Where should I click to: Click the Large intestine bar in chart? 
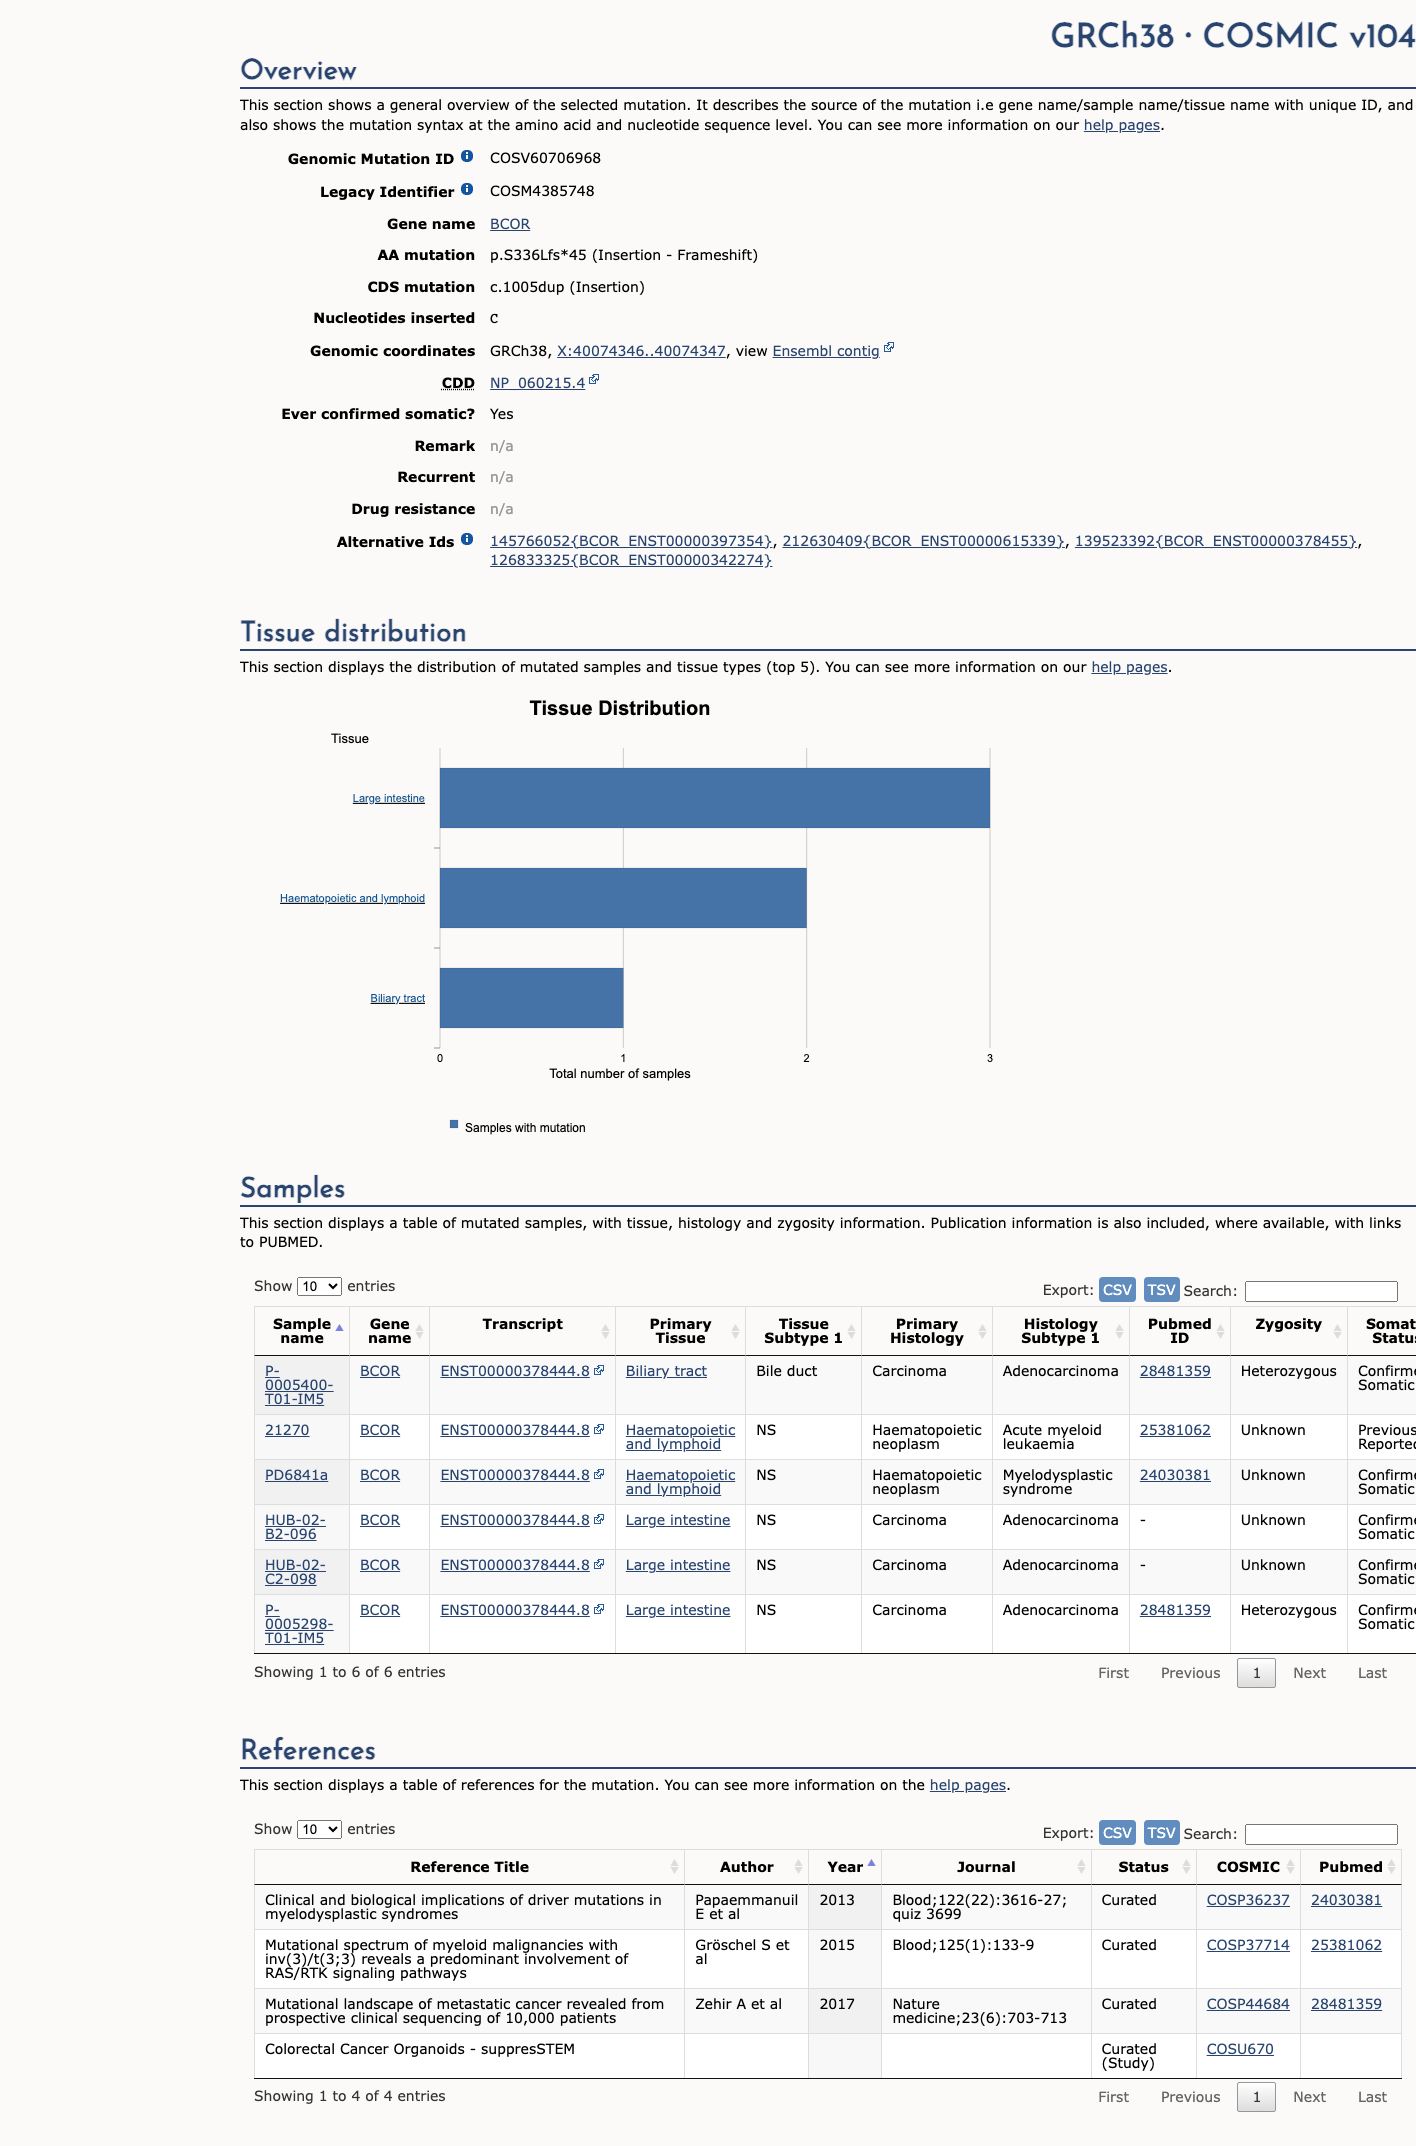715,798
